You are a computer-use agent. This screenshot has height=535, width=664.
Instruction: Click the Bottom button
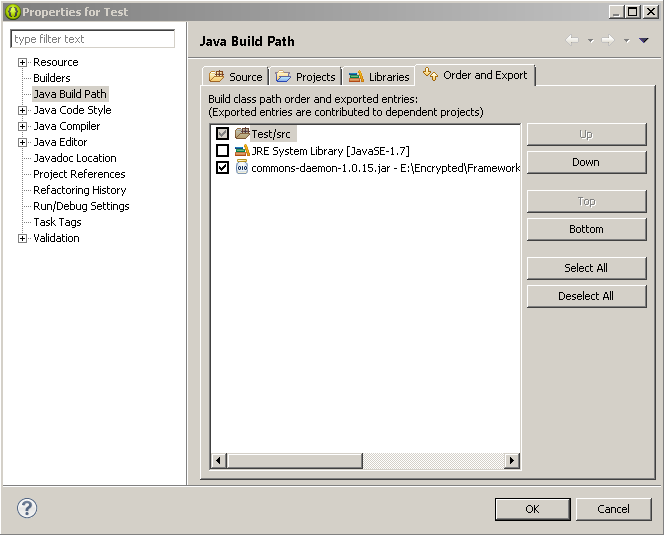point(587,229)
